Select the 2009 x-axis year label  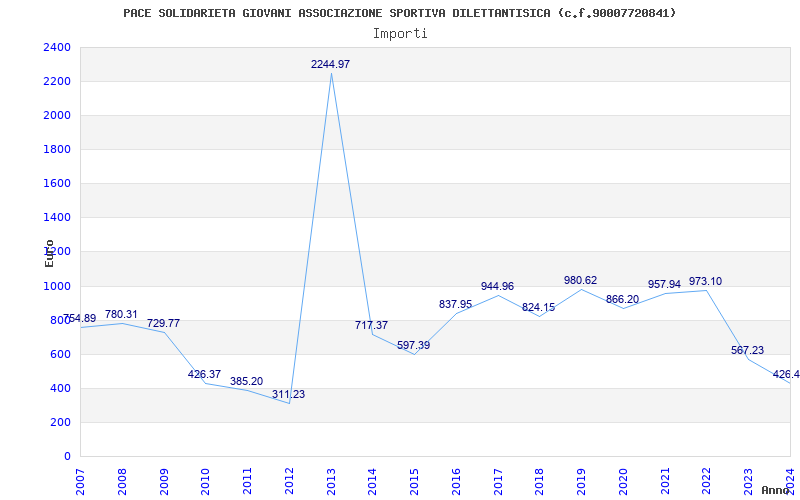164,481
